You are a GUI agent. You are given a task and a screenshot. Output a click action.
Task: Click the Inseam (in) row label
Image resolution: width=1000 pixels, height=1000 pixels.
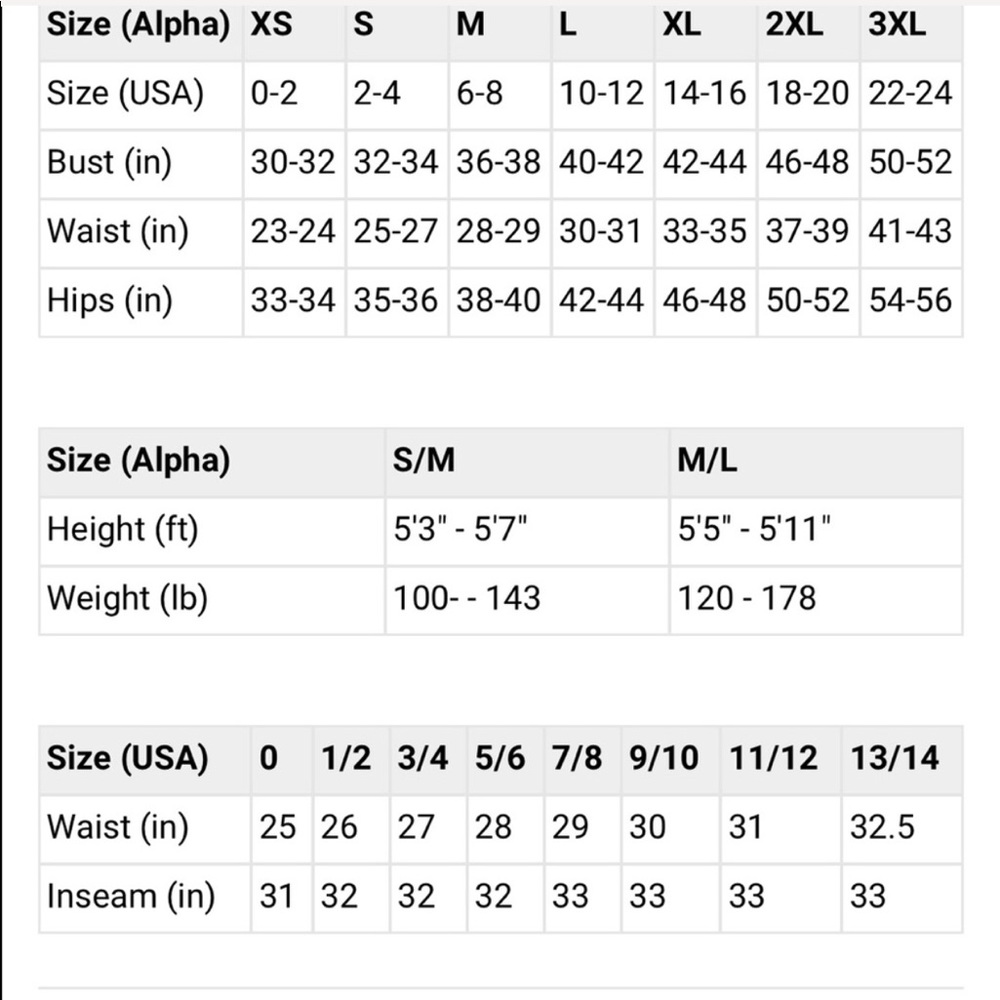(131, 896)
